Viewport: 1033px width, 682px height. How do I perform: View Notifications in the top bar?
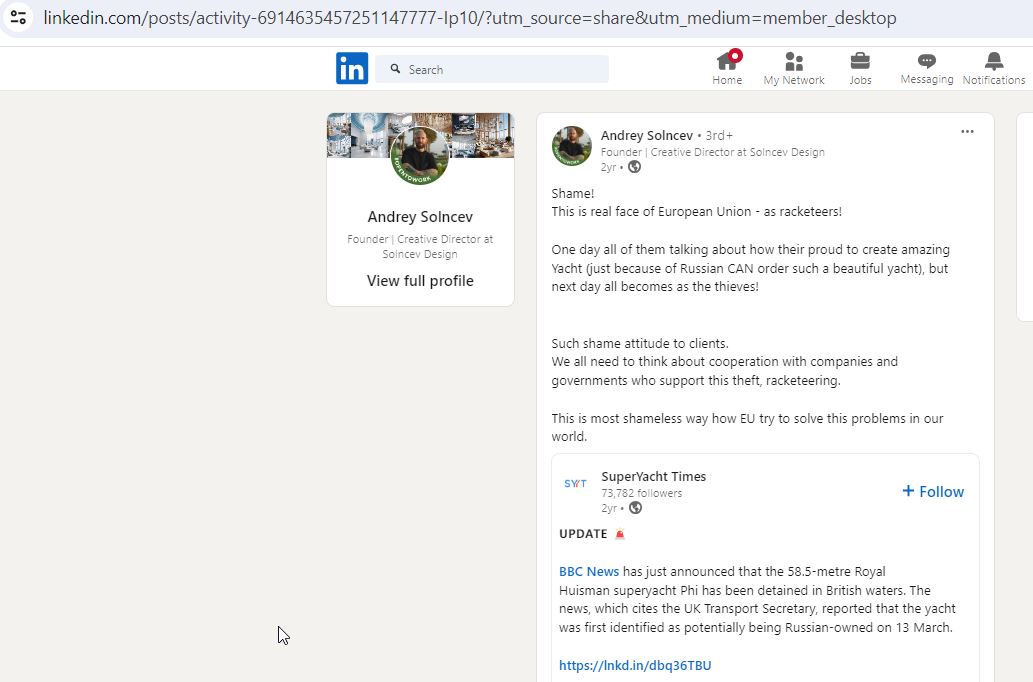click(993, 69)
